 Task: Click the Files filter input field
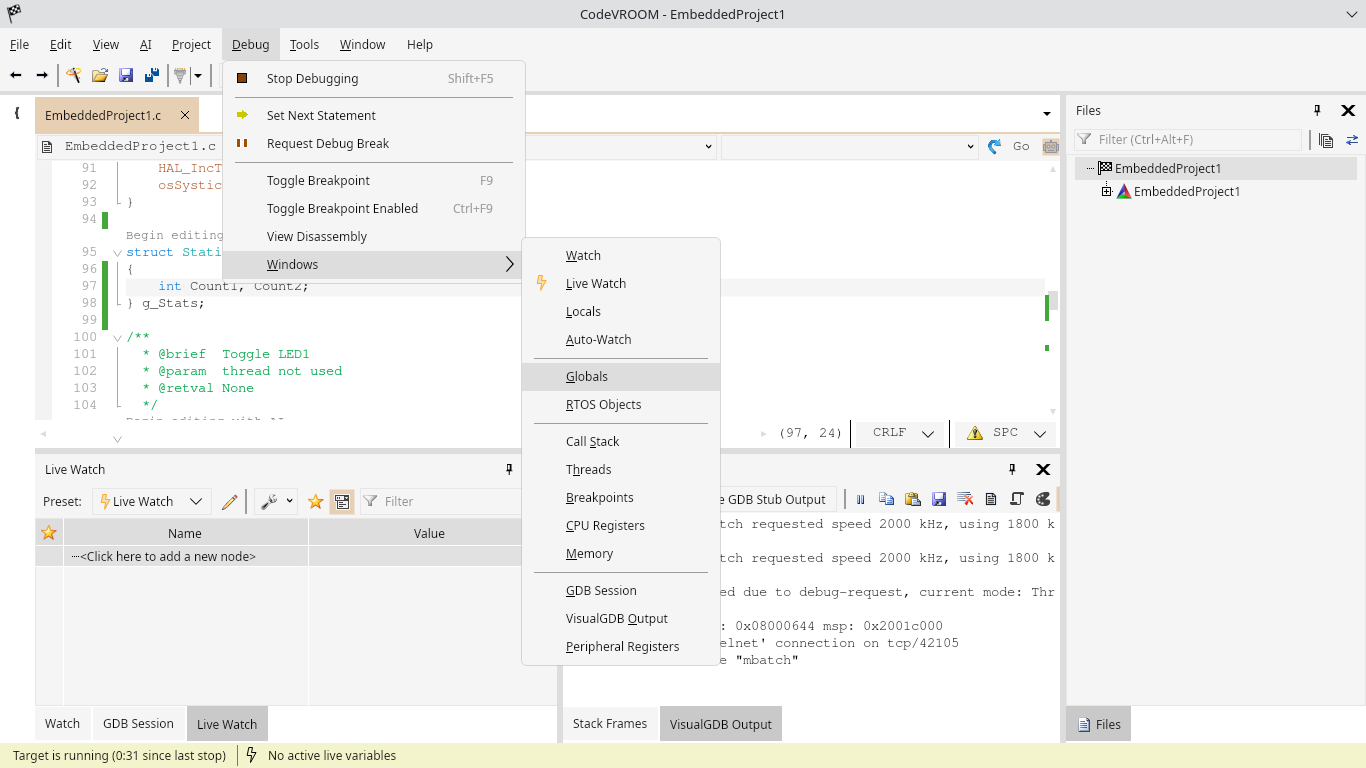pyautogui.click(x=1188, y=140)
